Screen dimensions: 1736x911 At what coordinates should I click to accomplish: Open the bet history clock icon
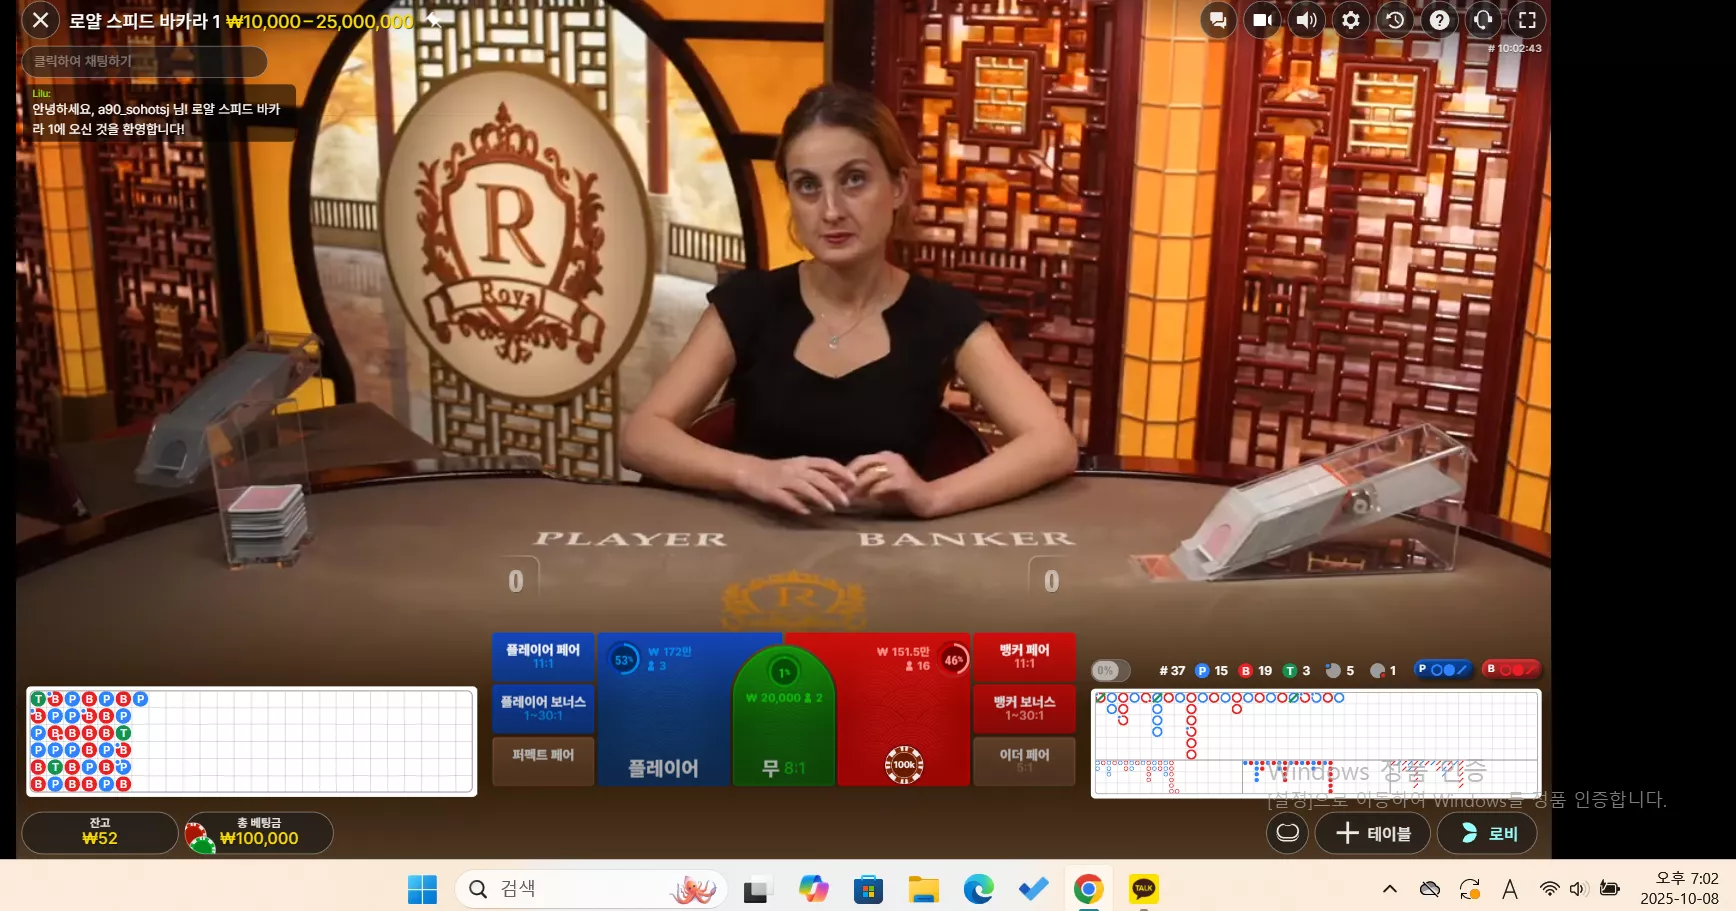point(1394,20)
